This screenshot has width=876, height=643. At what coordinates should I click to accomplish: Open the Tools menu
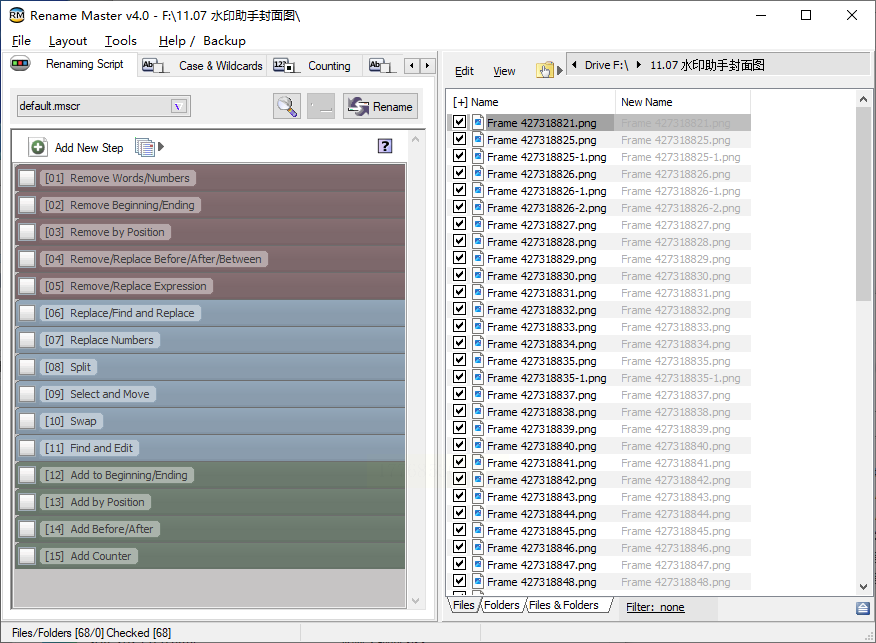pos(121,41)
